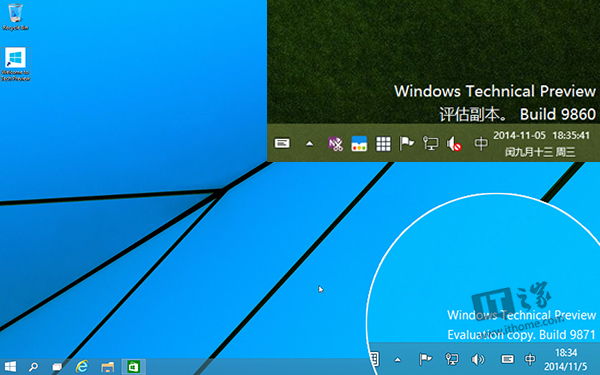The image size is (600, 375).
Task: Open the green Store app on the taskbar
Action: [133, 367]
